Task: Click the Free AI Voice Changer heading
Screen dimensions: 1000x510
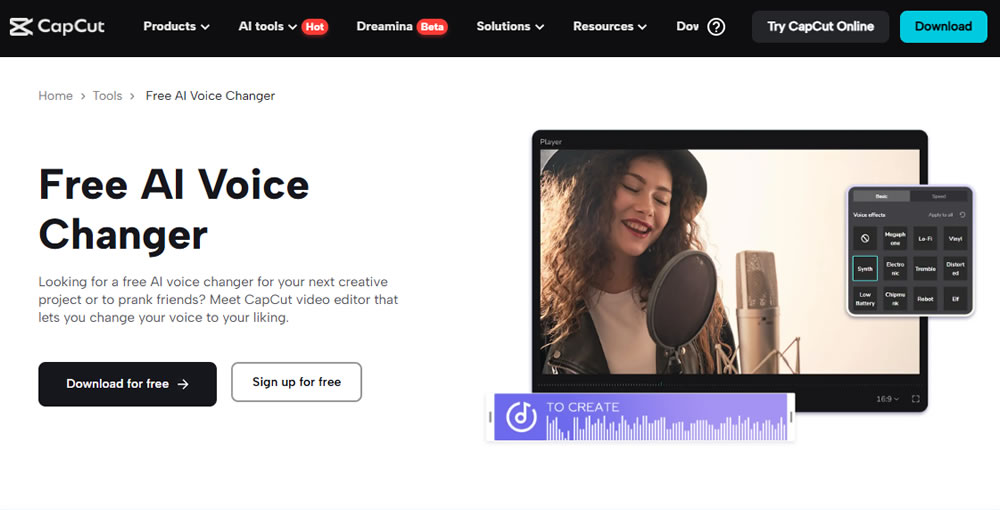Action: pos(174,209)
